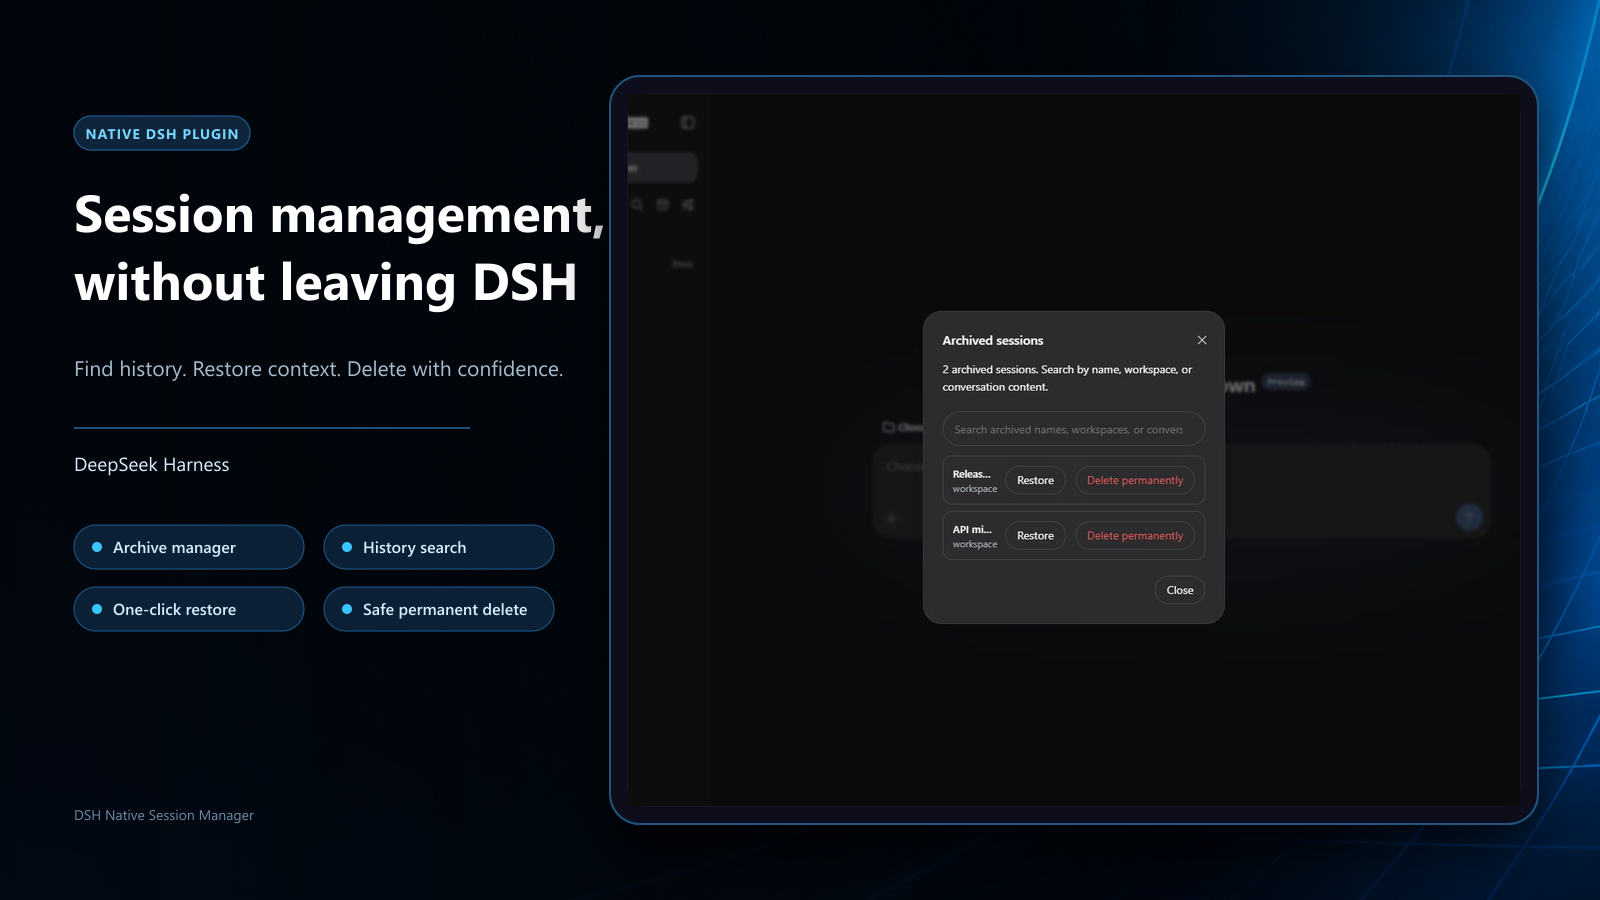
Task: Restore the Releas... archived session
Action: (x=1035, y=480)
